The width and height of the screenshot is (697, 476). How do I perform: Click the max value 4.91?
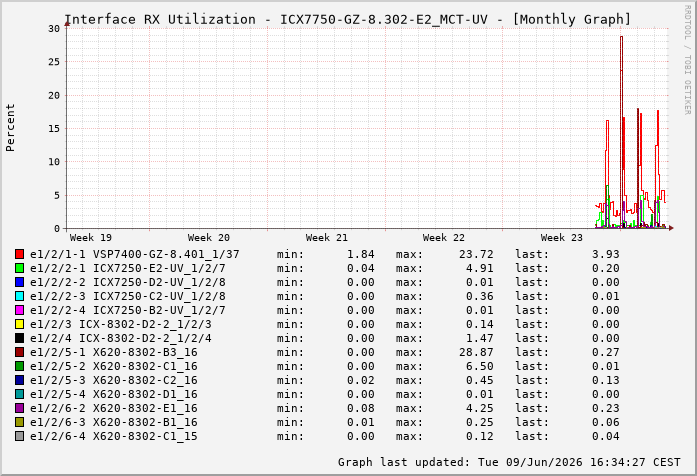[480, 268]
